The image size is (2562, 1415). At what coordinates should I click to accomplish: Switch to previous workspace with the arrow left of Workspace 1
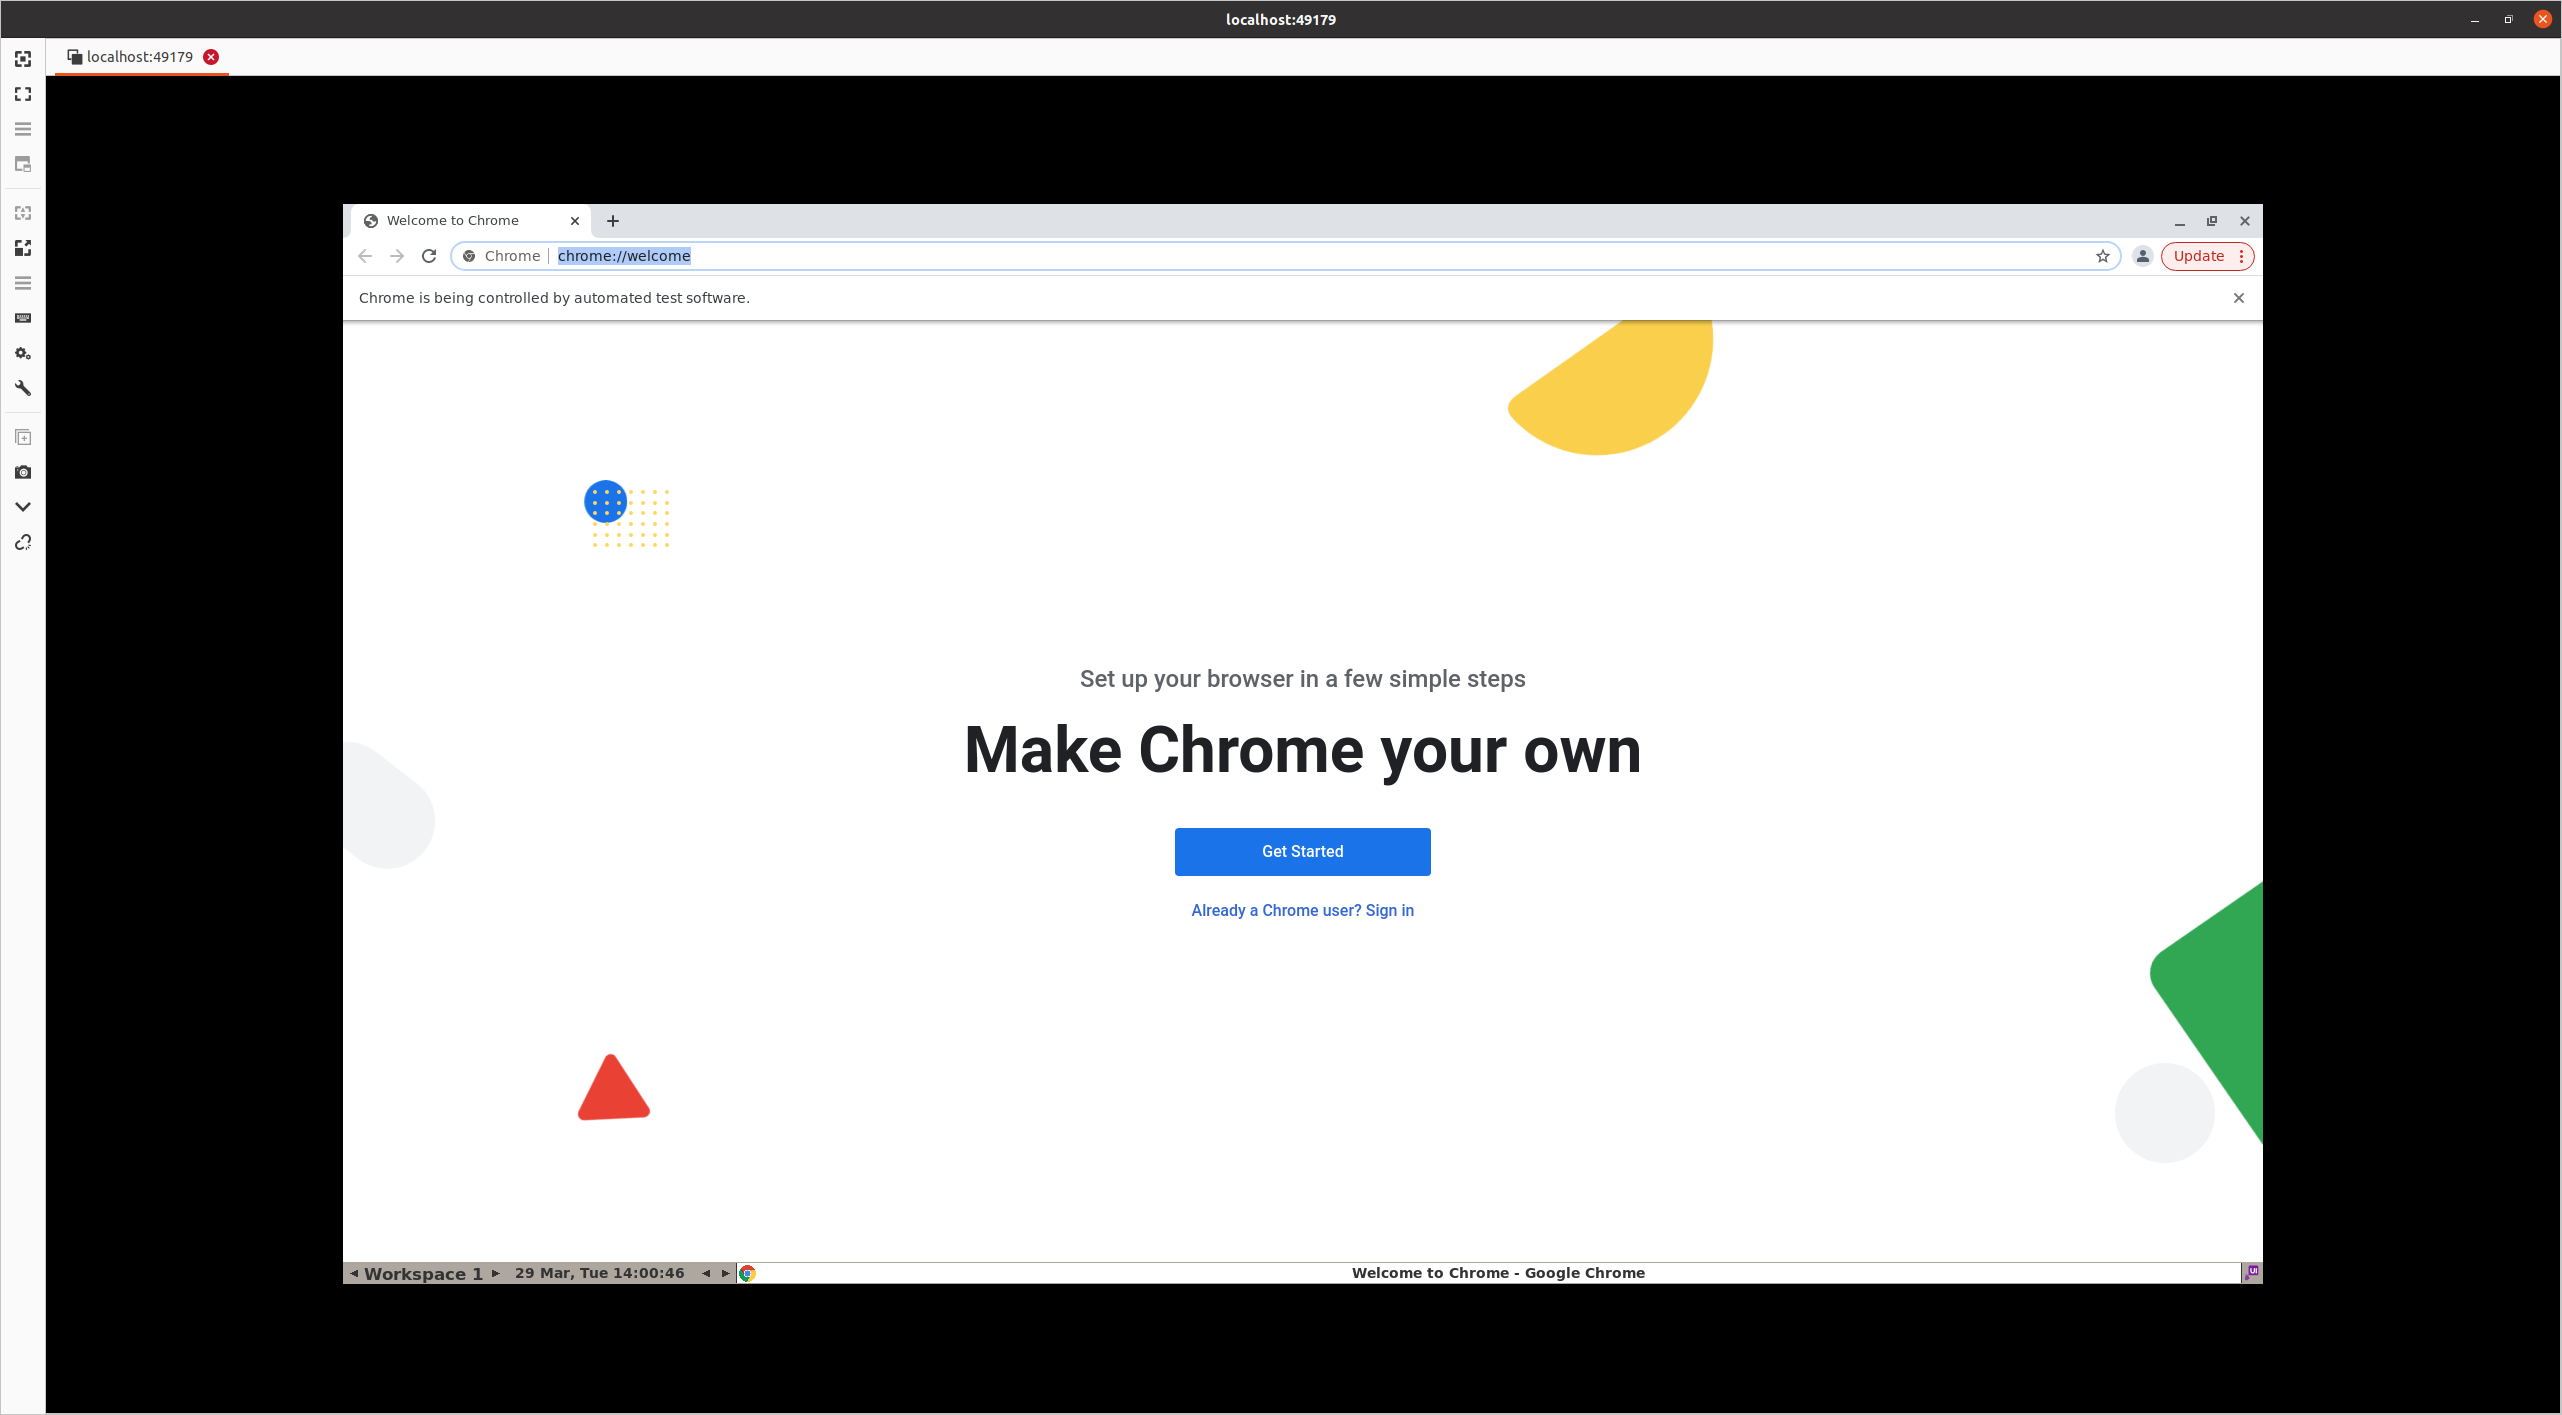tap(354, 1273)
